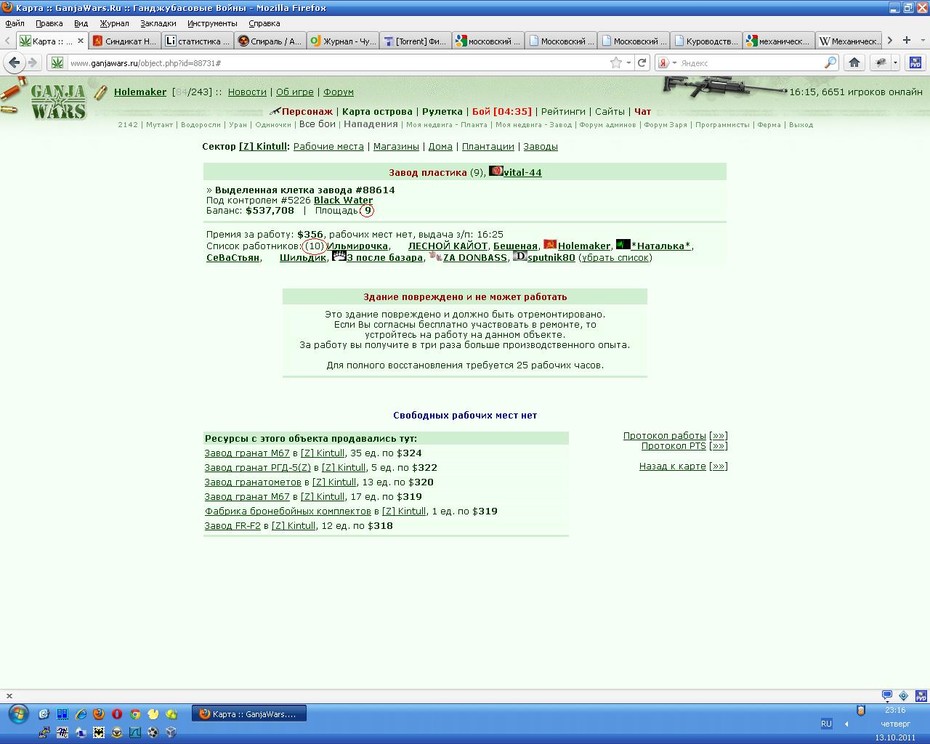Open worker sputnik80 profile

pos(551,257)
